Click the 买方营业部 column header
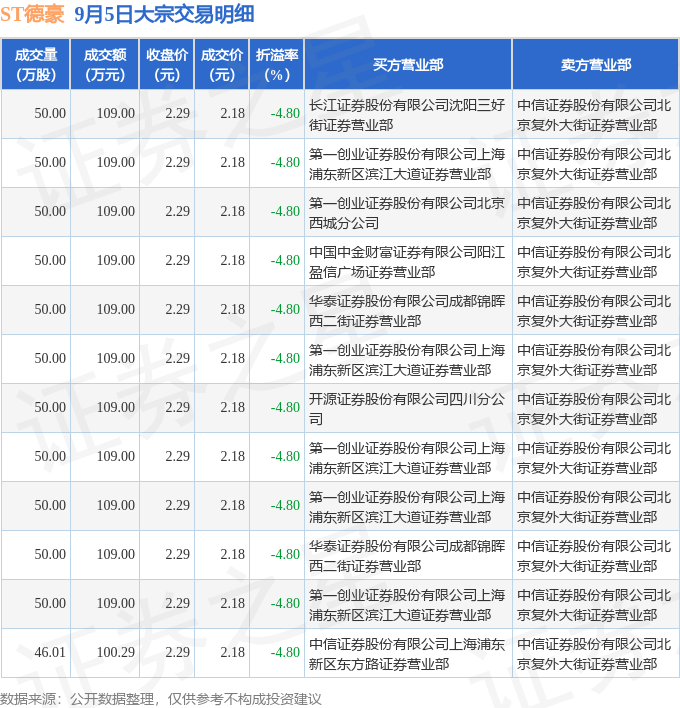680x708 pixels. point(408,64)
